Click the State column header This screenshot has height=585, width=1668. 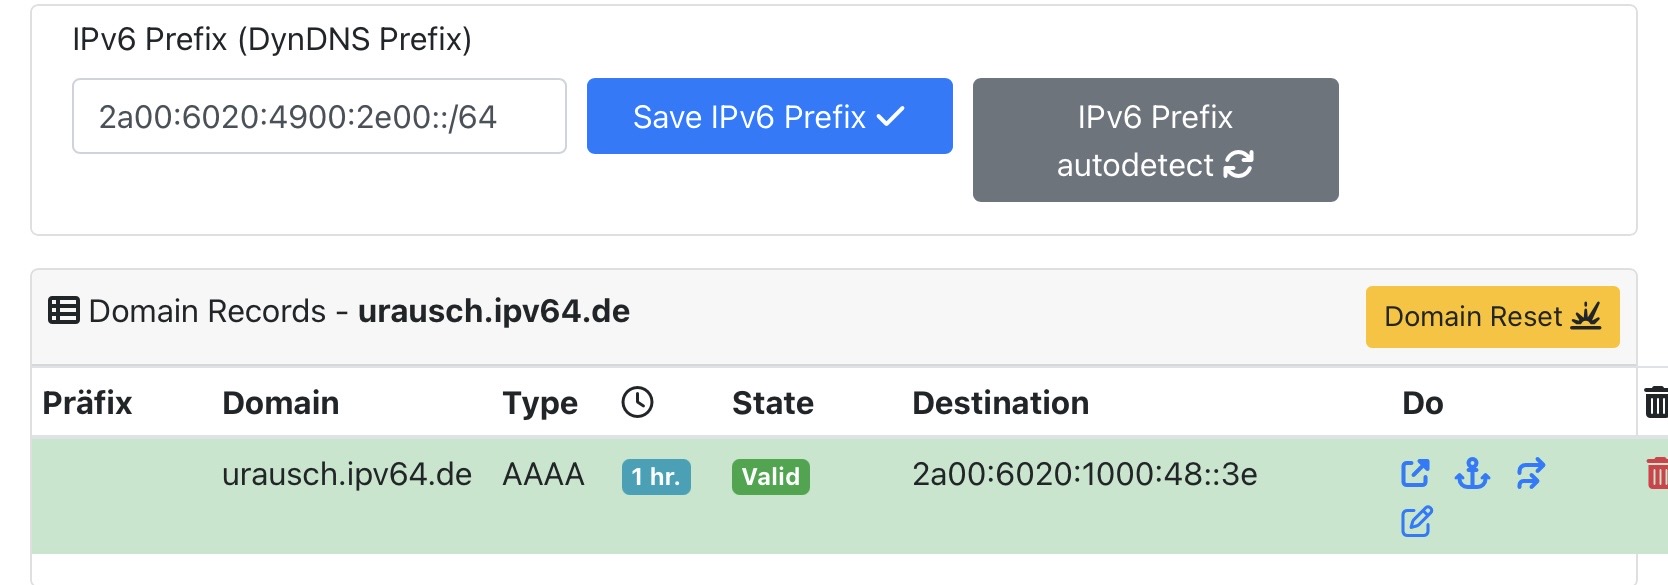pos(772,403)
